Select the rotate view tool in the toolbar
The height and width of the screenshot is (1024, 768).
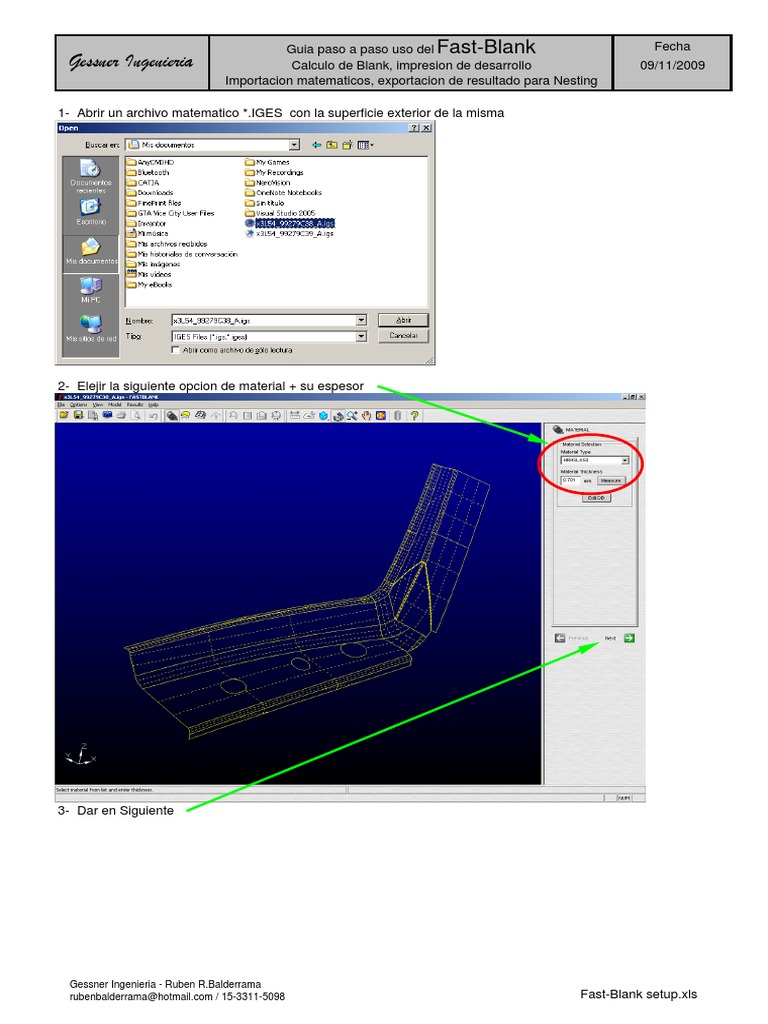(x=338, y=415)
